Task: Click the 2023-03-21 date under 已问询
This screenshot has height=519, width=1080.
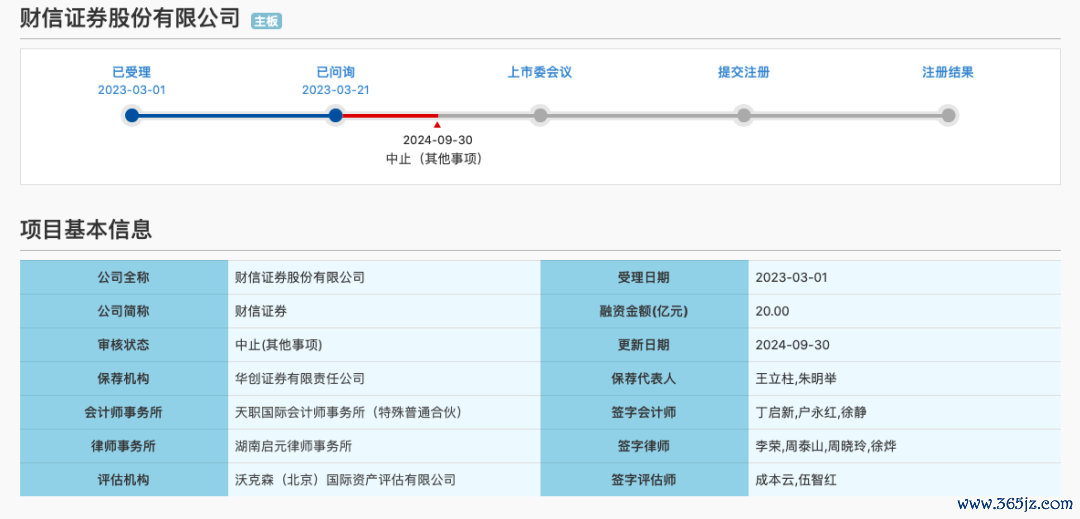Action: (336, 89)
